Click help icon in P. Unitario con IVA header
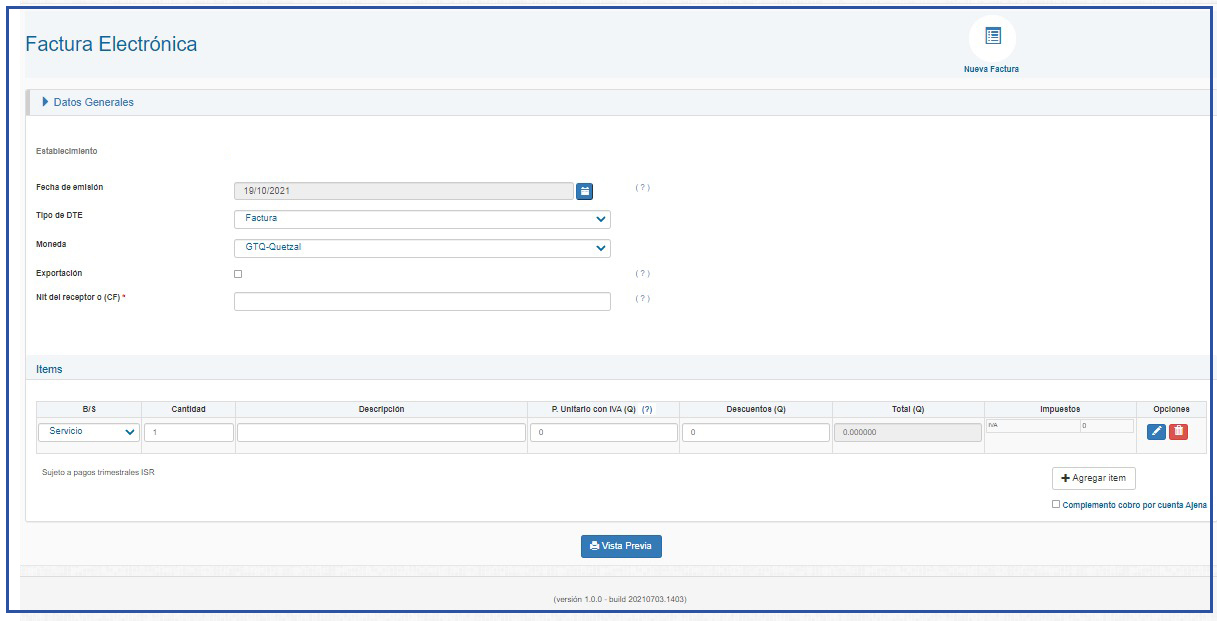The image size is (1217, 621). click(647, 409)
